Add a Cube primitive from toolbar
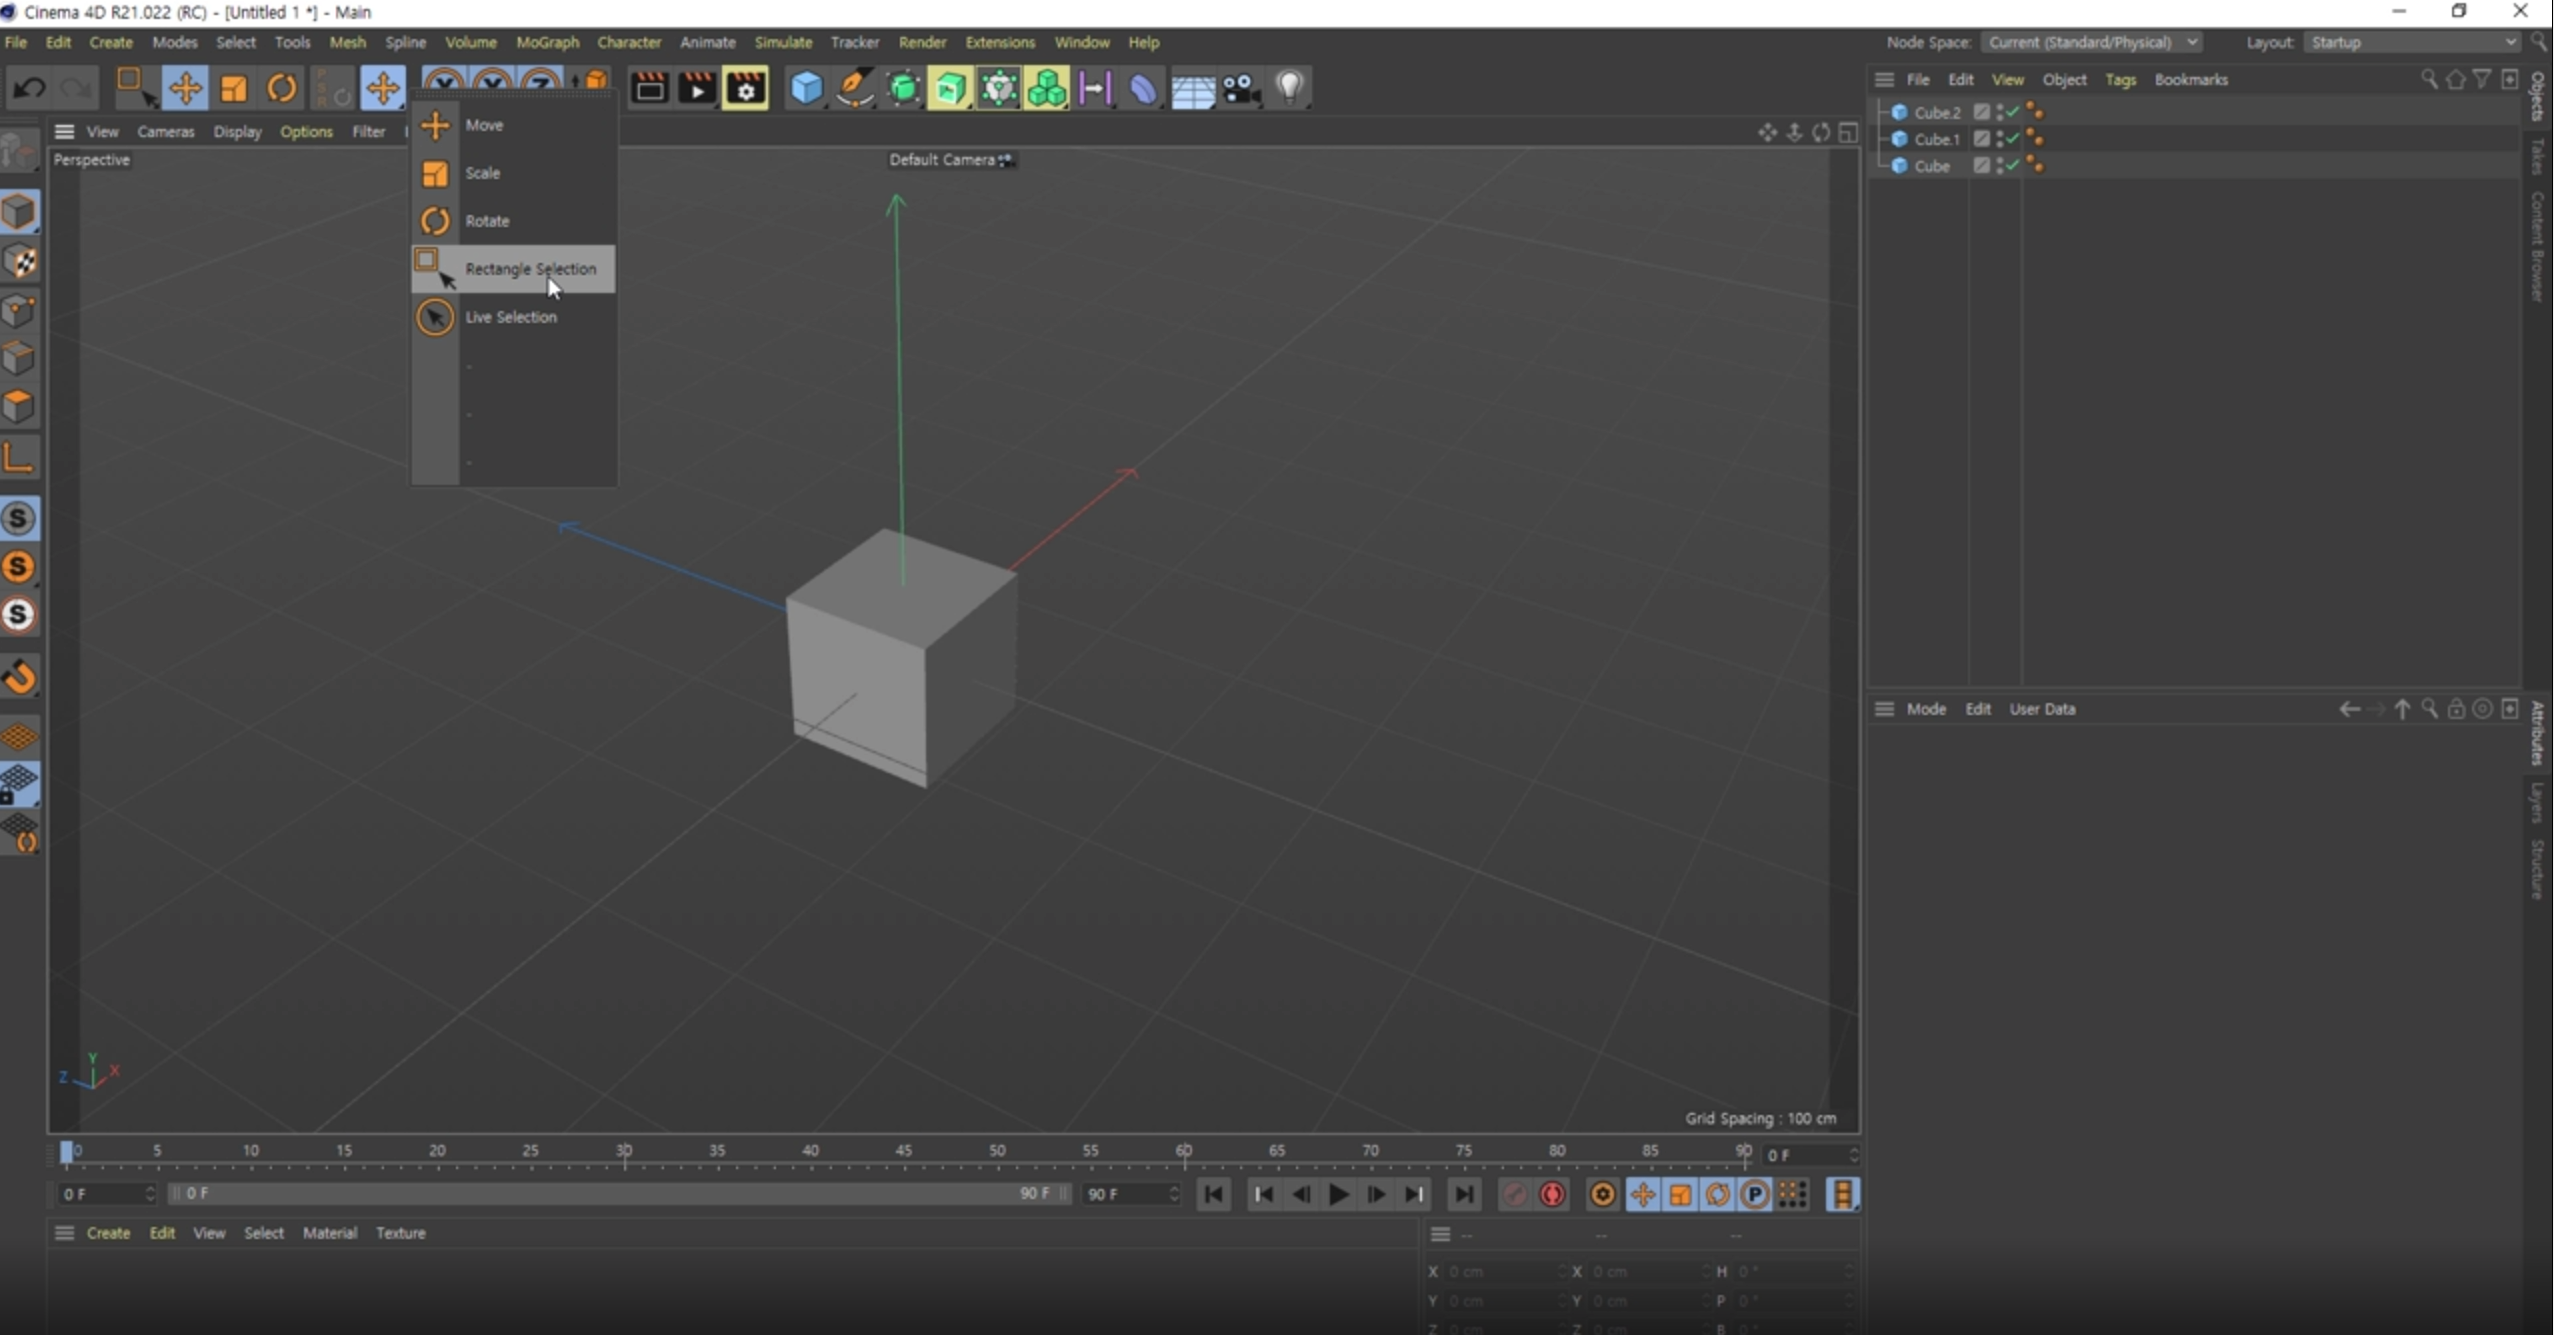Viewport: 2554px width, 1335px height. pos(806,88)
